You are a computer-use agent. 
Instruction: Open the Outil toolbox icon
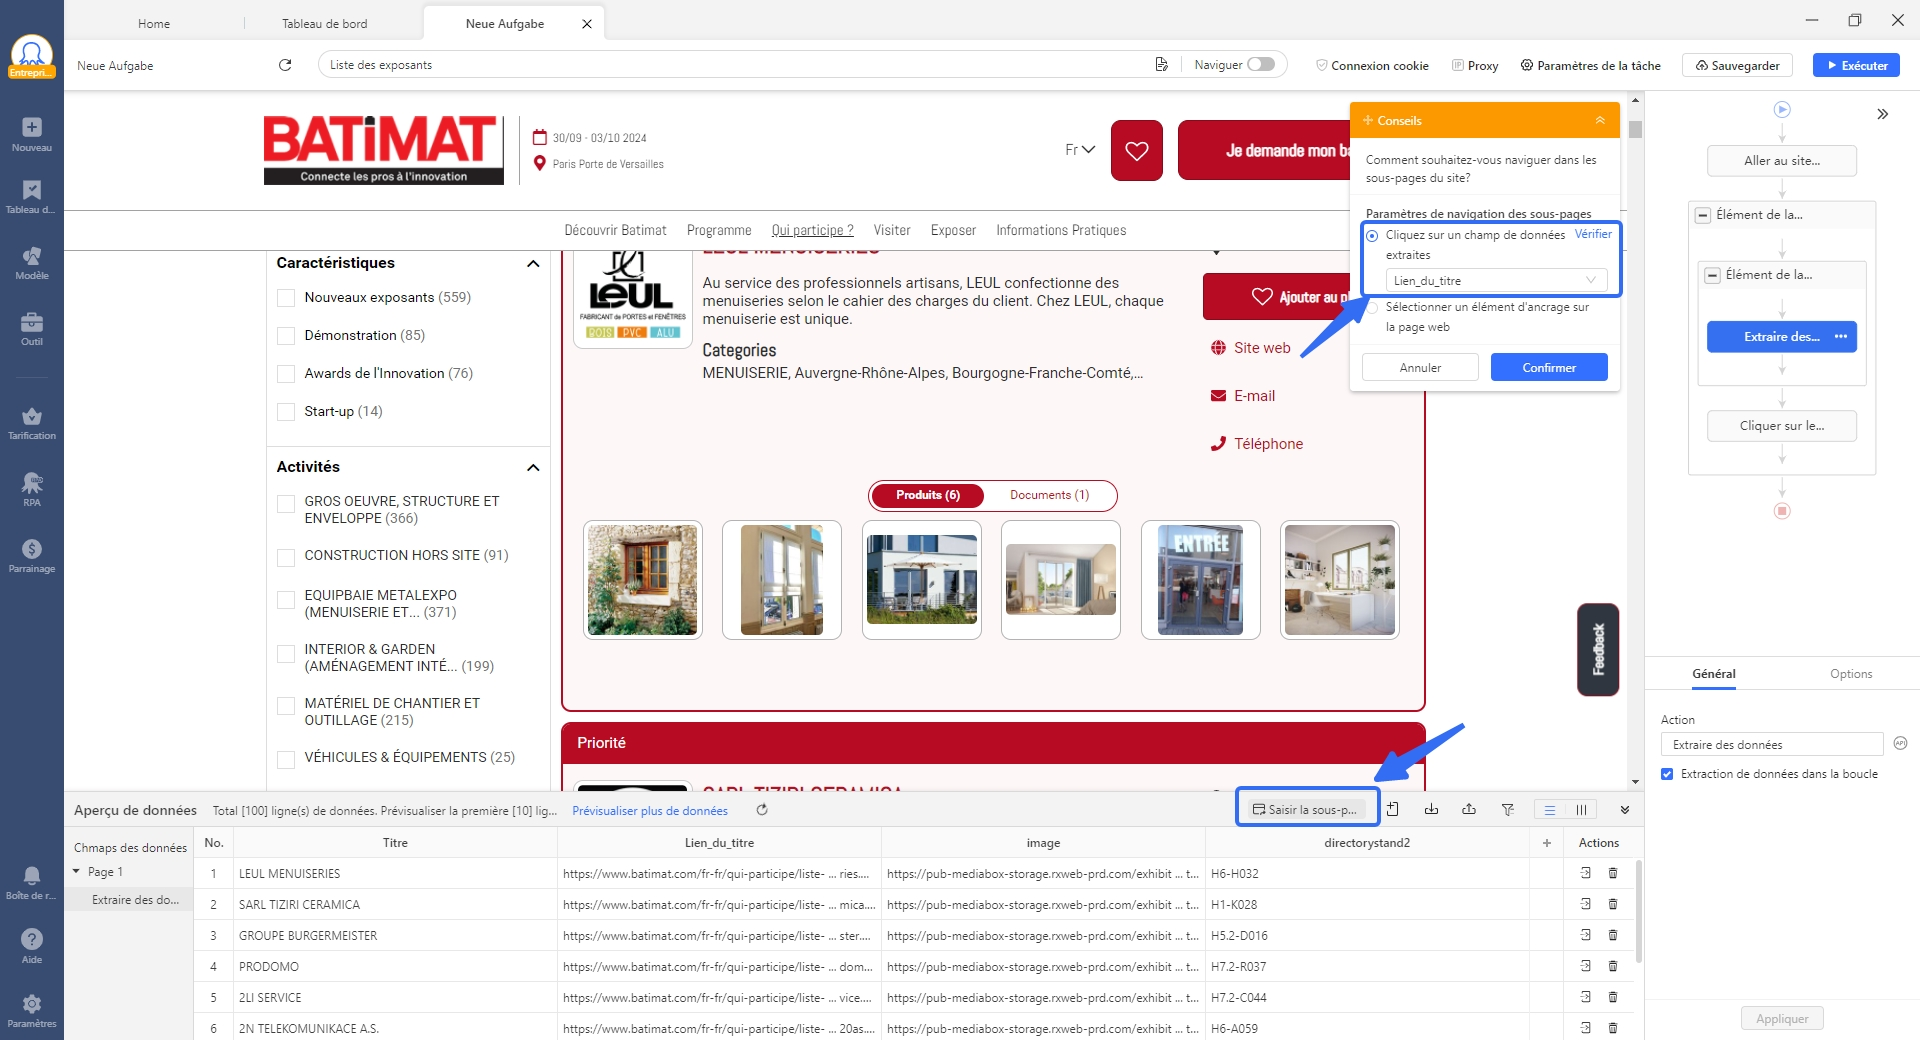tap(32, 329)
